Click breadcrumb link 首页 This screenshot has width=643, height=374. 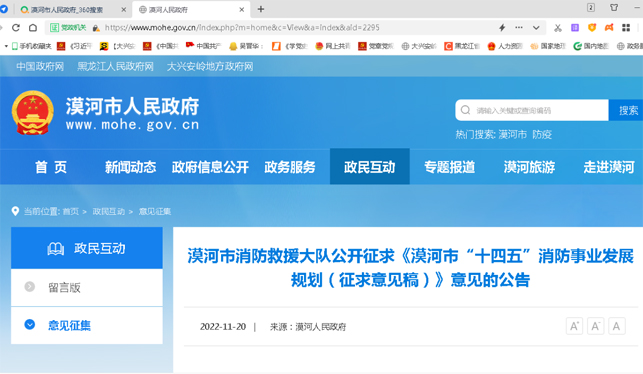(71, 212)
